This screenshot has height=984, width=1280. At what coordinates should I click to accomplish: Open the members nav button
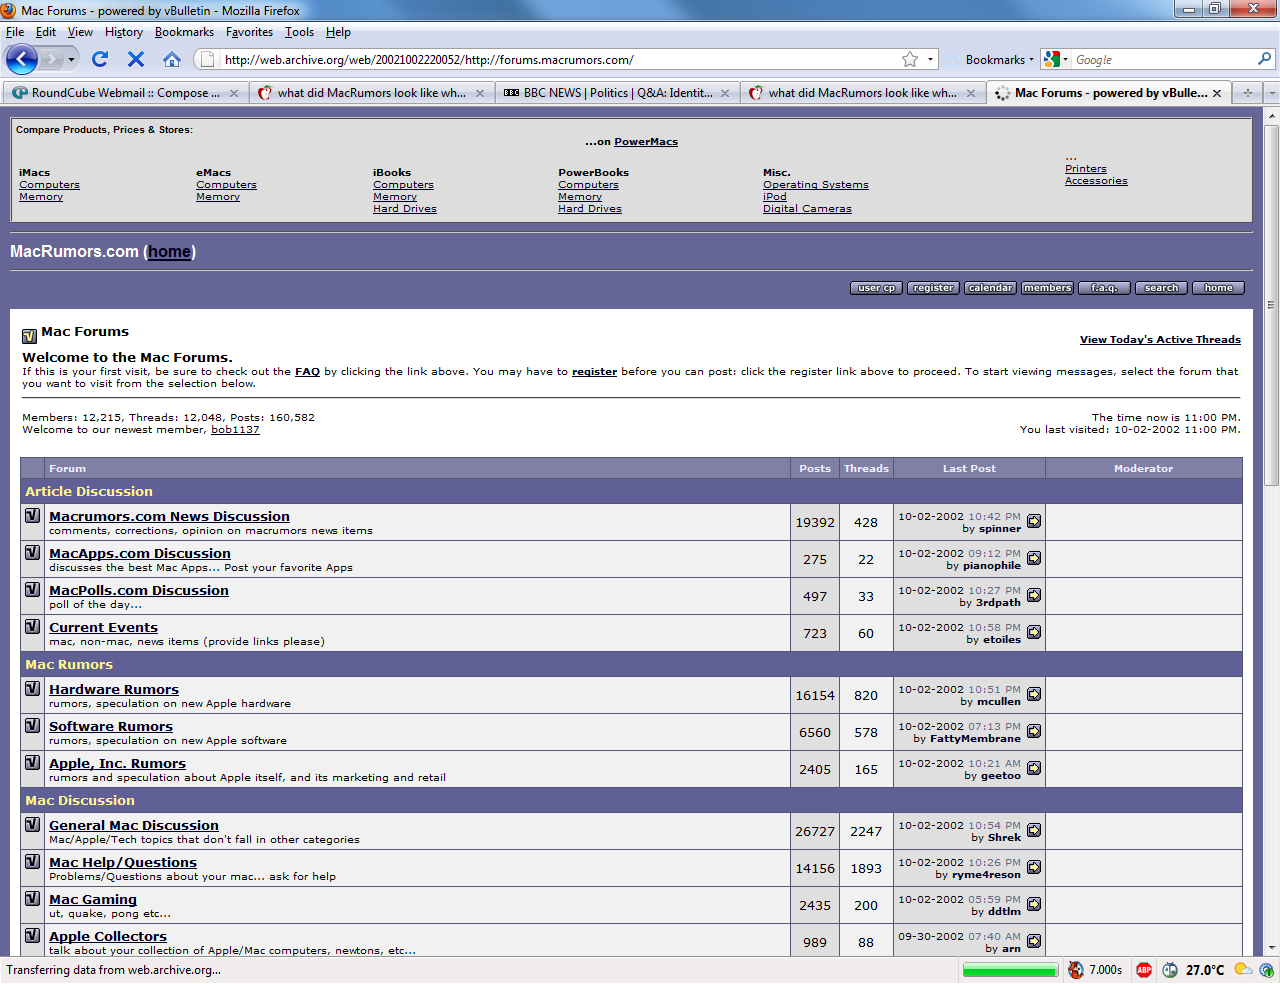click(1047, 288)
